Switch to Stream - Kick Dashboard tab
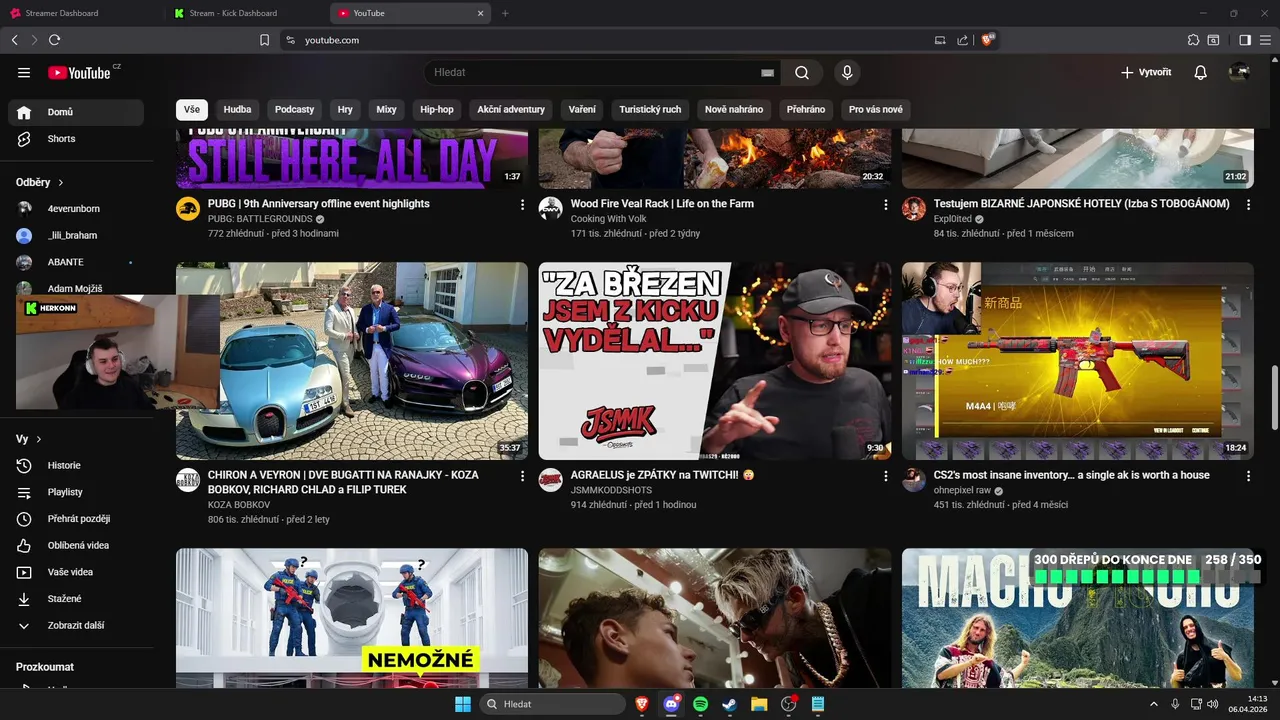Viewport: 1280px width, 720px height. click(x=232, y=13)
